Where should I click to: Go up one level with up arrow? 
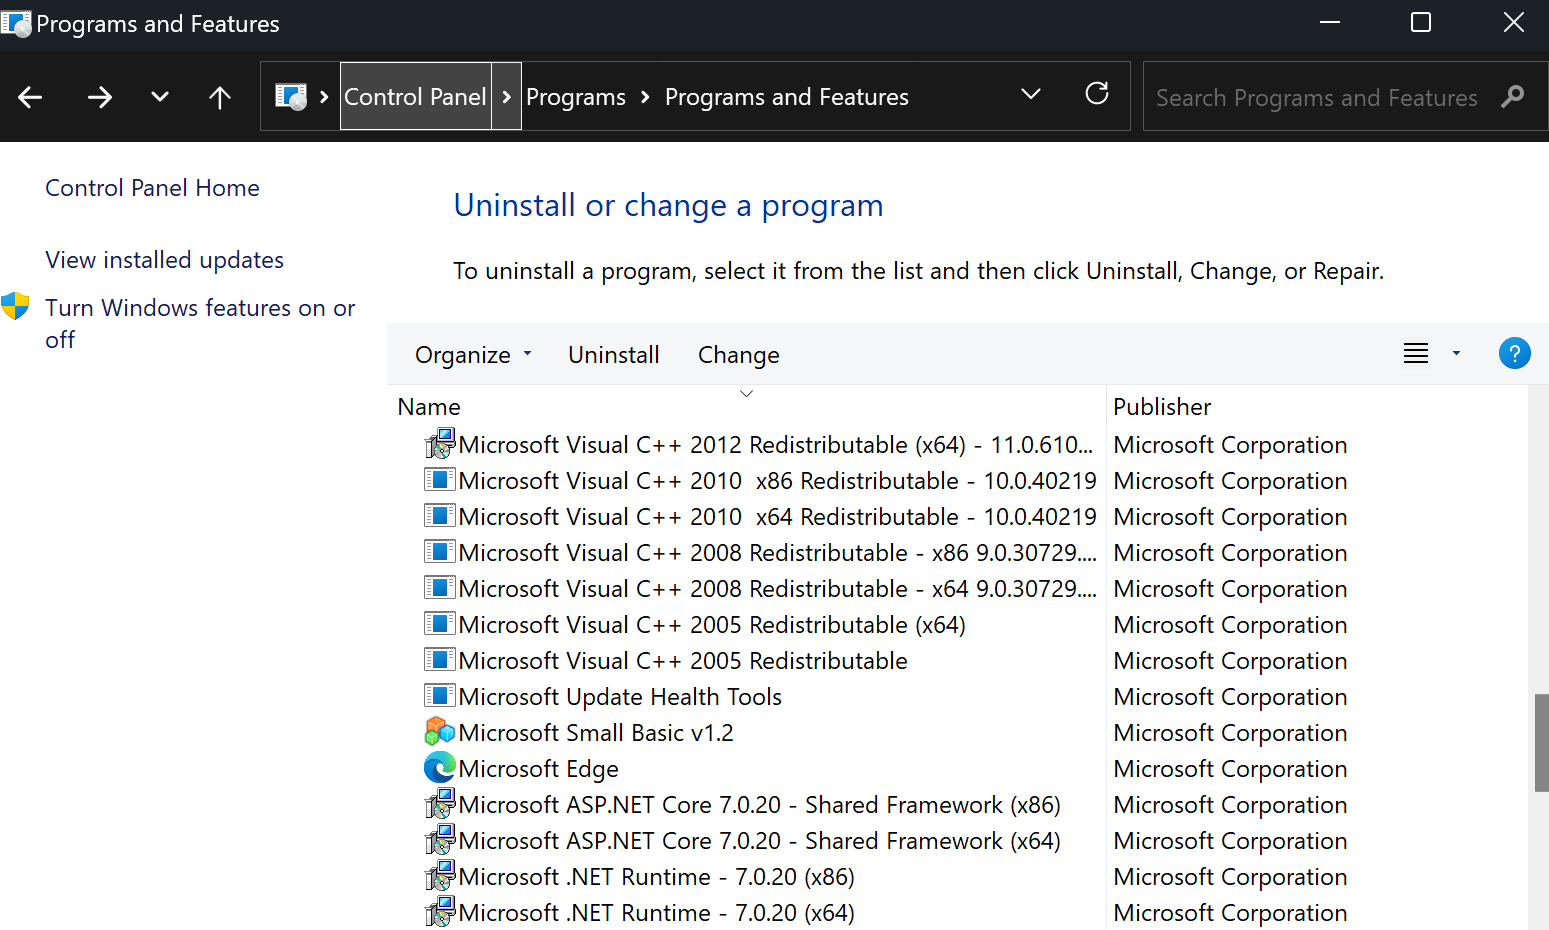220,97
